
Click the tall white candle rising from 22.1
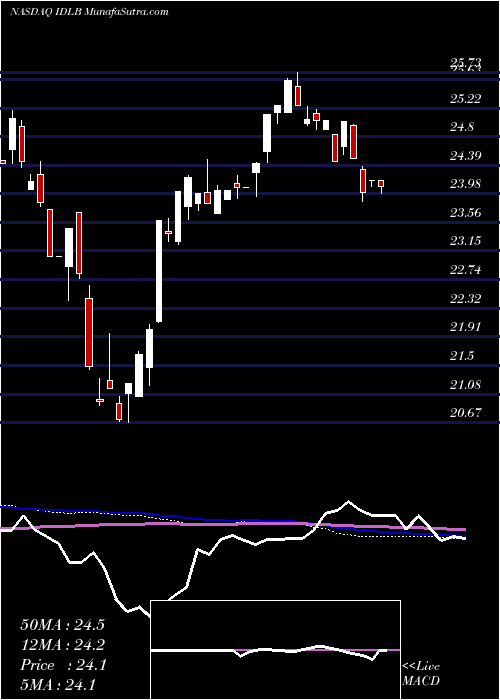pos(158,271)
